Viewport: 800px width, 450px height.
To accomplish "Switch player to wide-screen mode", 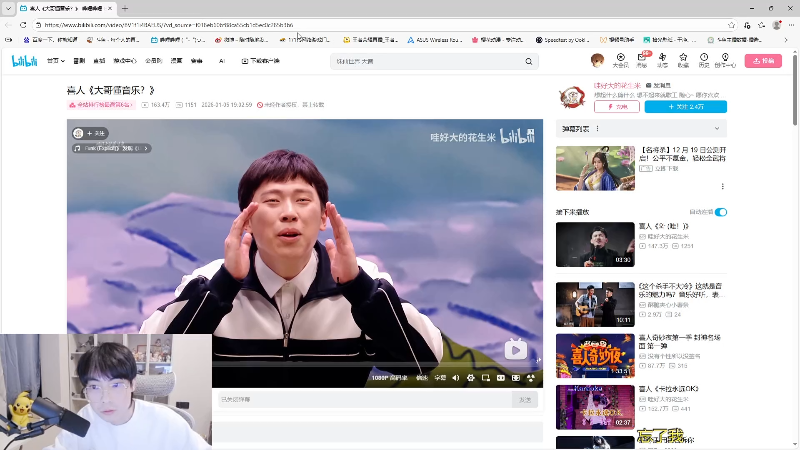I will [x=501, y=378].
